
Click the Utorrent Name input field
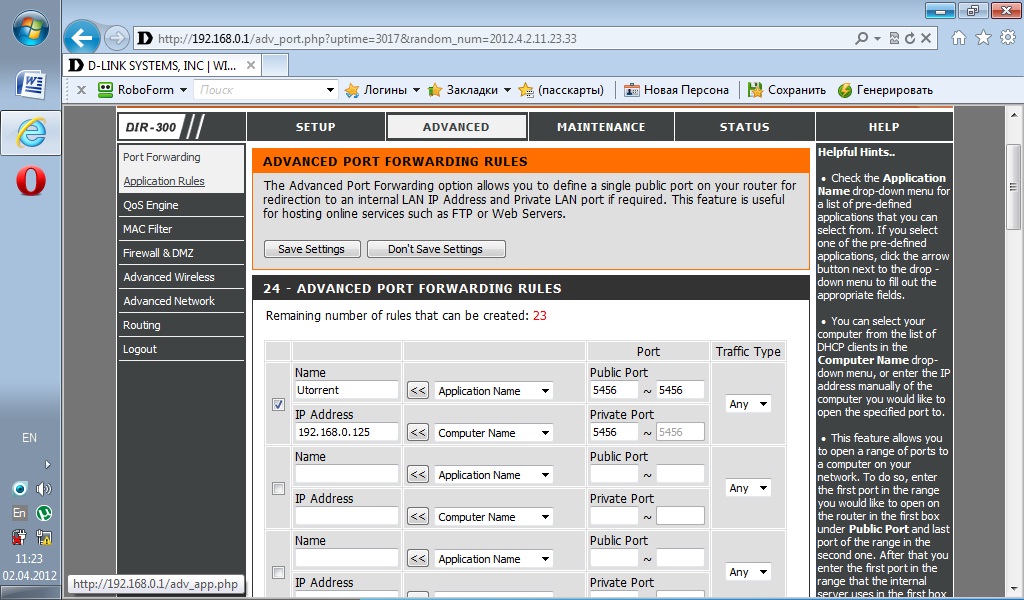click(346, 390)
